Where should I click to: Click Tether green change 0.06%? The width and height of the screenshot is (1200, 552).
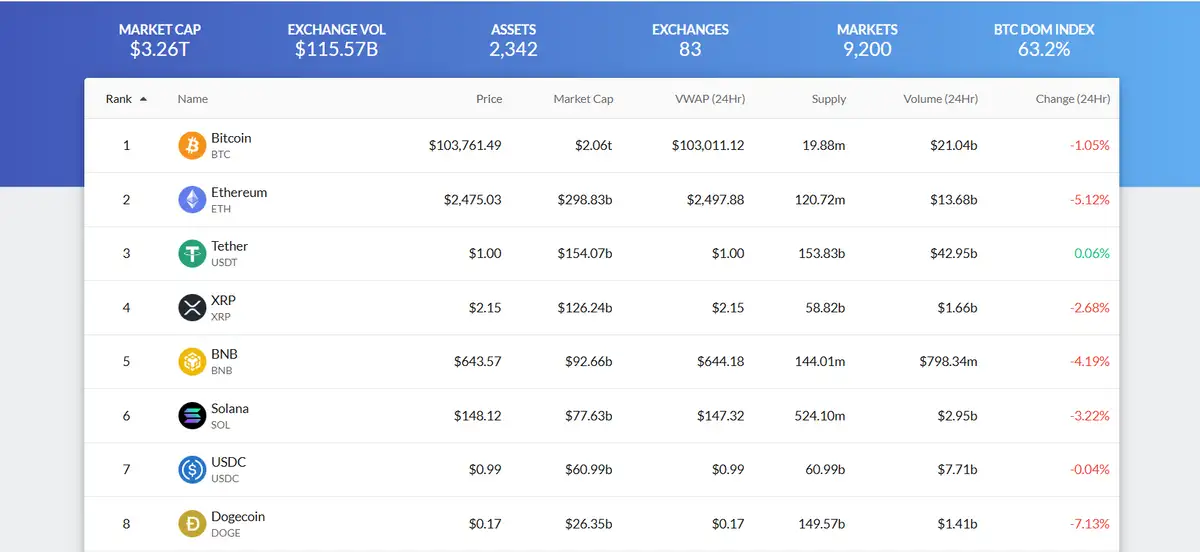coord(1092,253)
